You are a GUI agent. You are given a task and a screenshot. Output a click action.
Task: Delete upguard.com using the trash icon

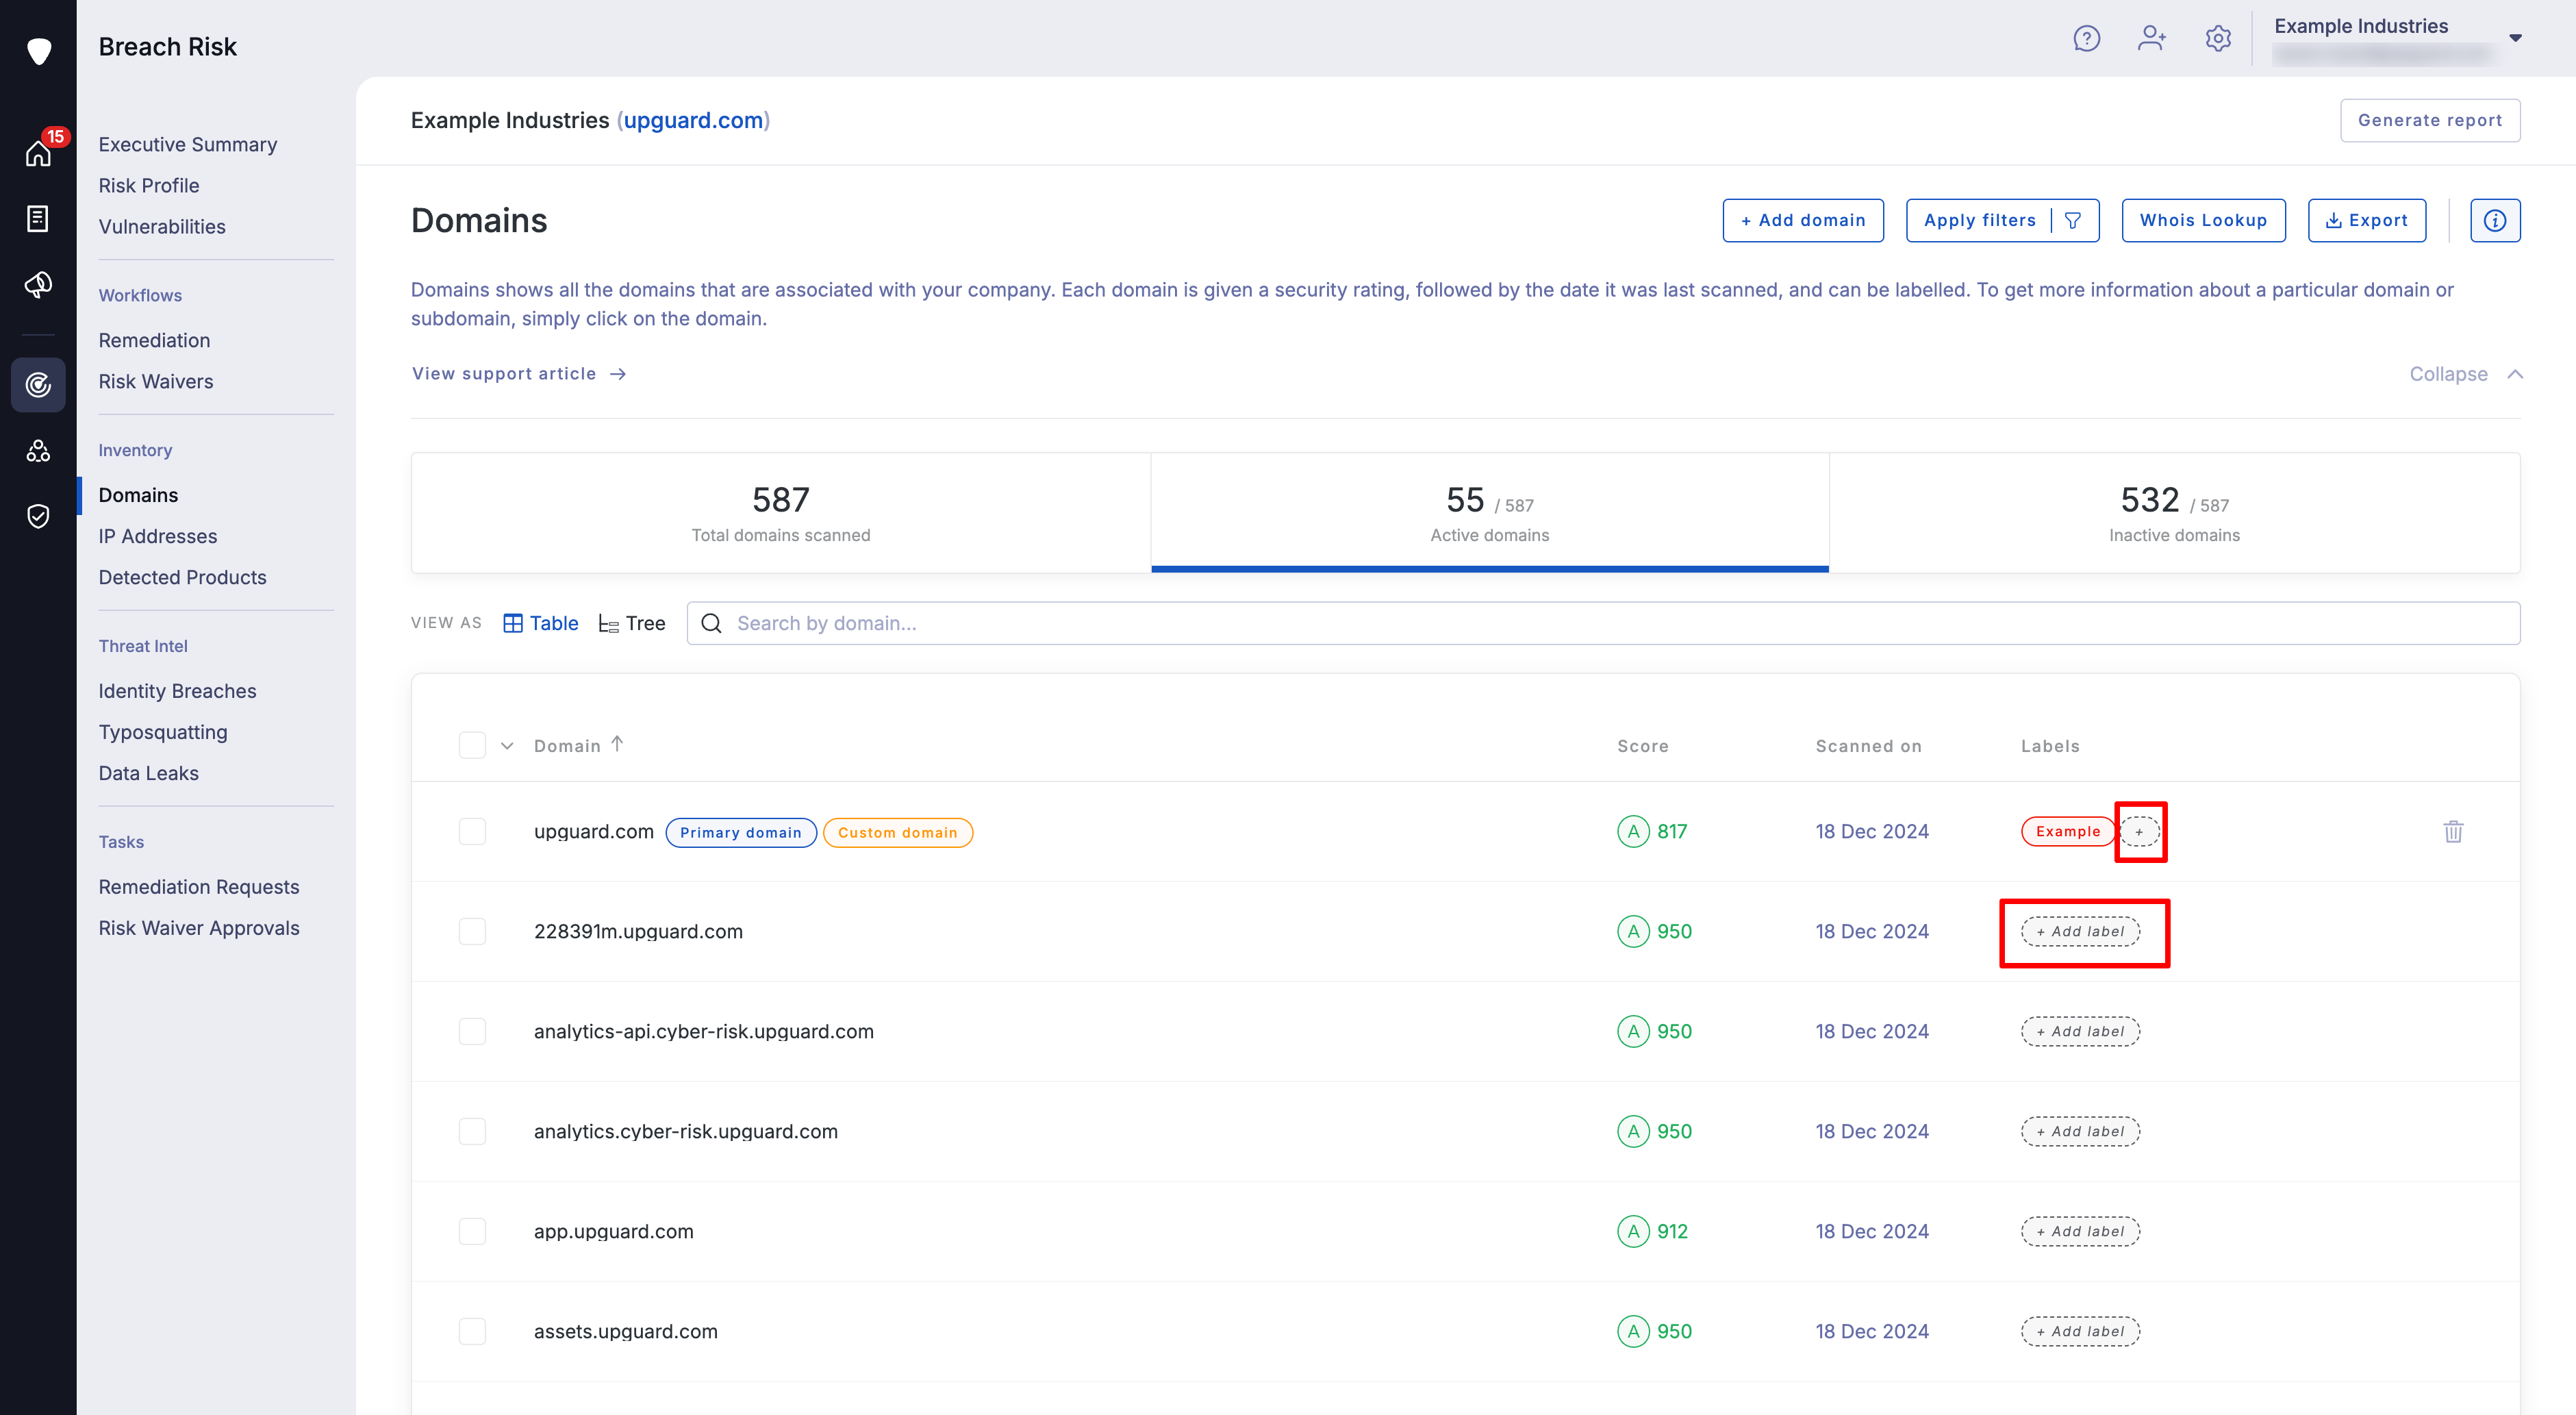(2453, 831)
